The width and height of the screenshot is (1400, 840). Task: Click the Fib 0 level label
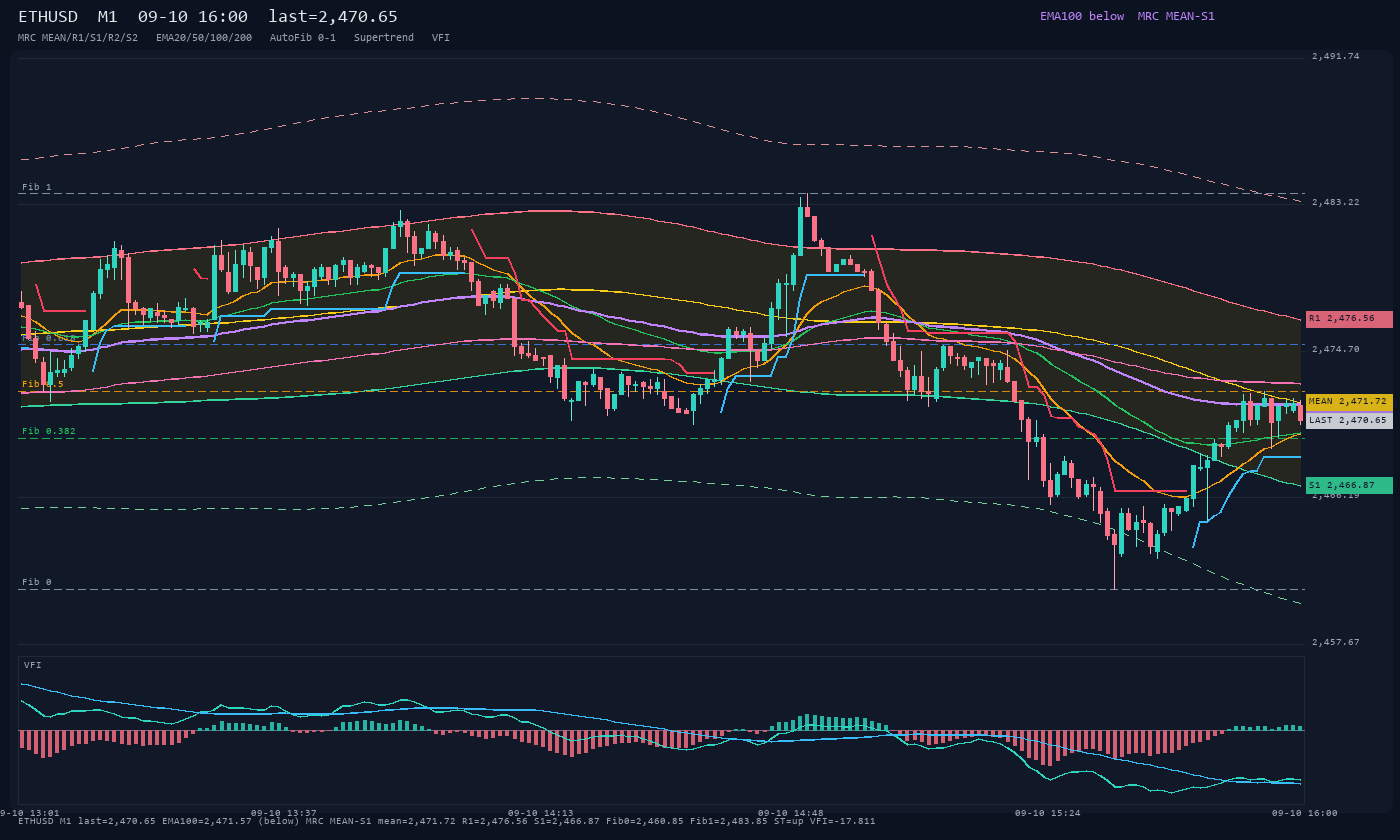coord(37,582)
